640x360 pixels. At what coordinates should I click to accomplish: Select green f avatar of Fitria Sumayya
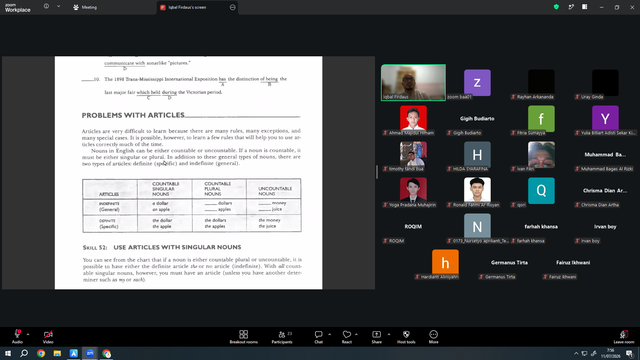[x=541, y=118]
